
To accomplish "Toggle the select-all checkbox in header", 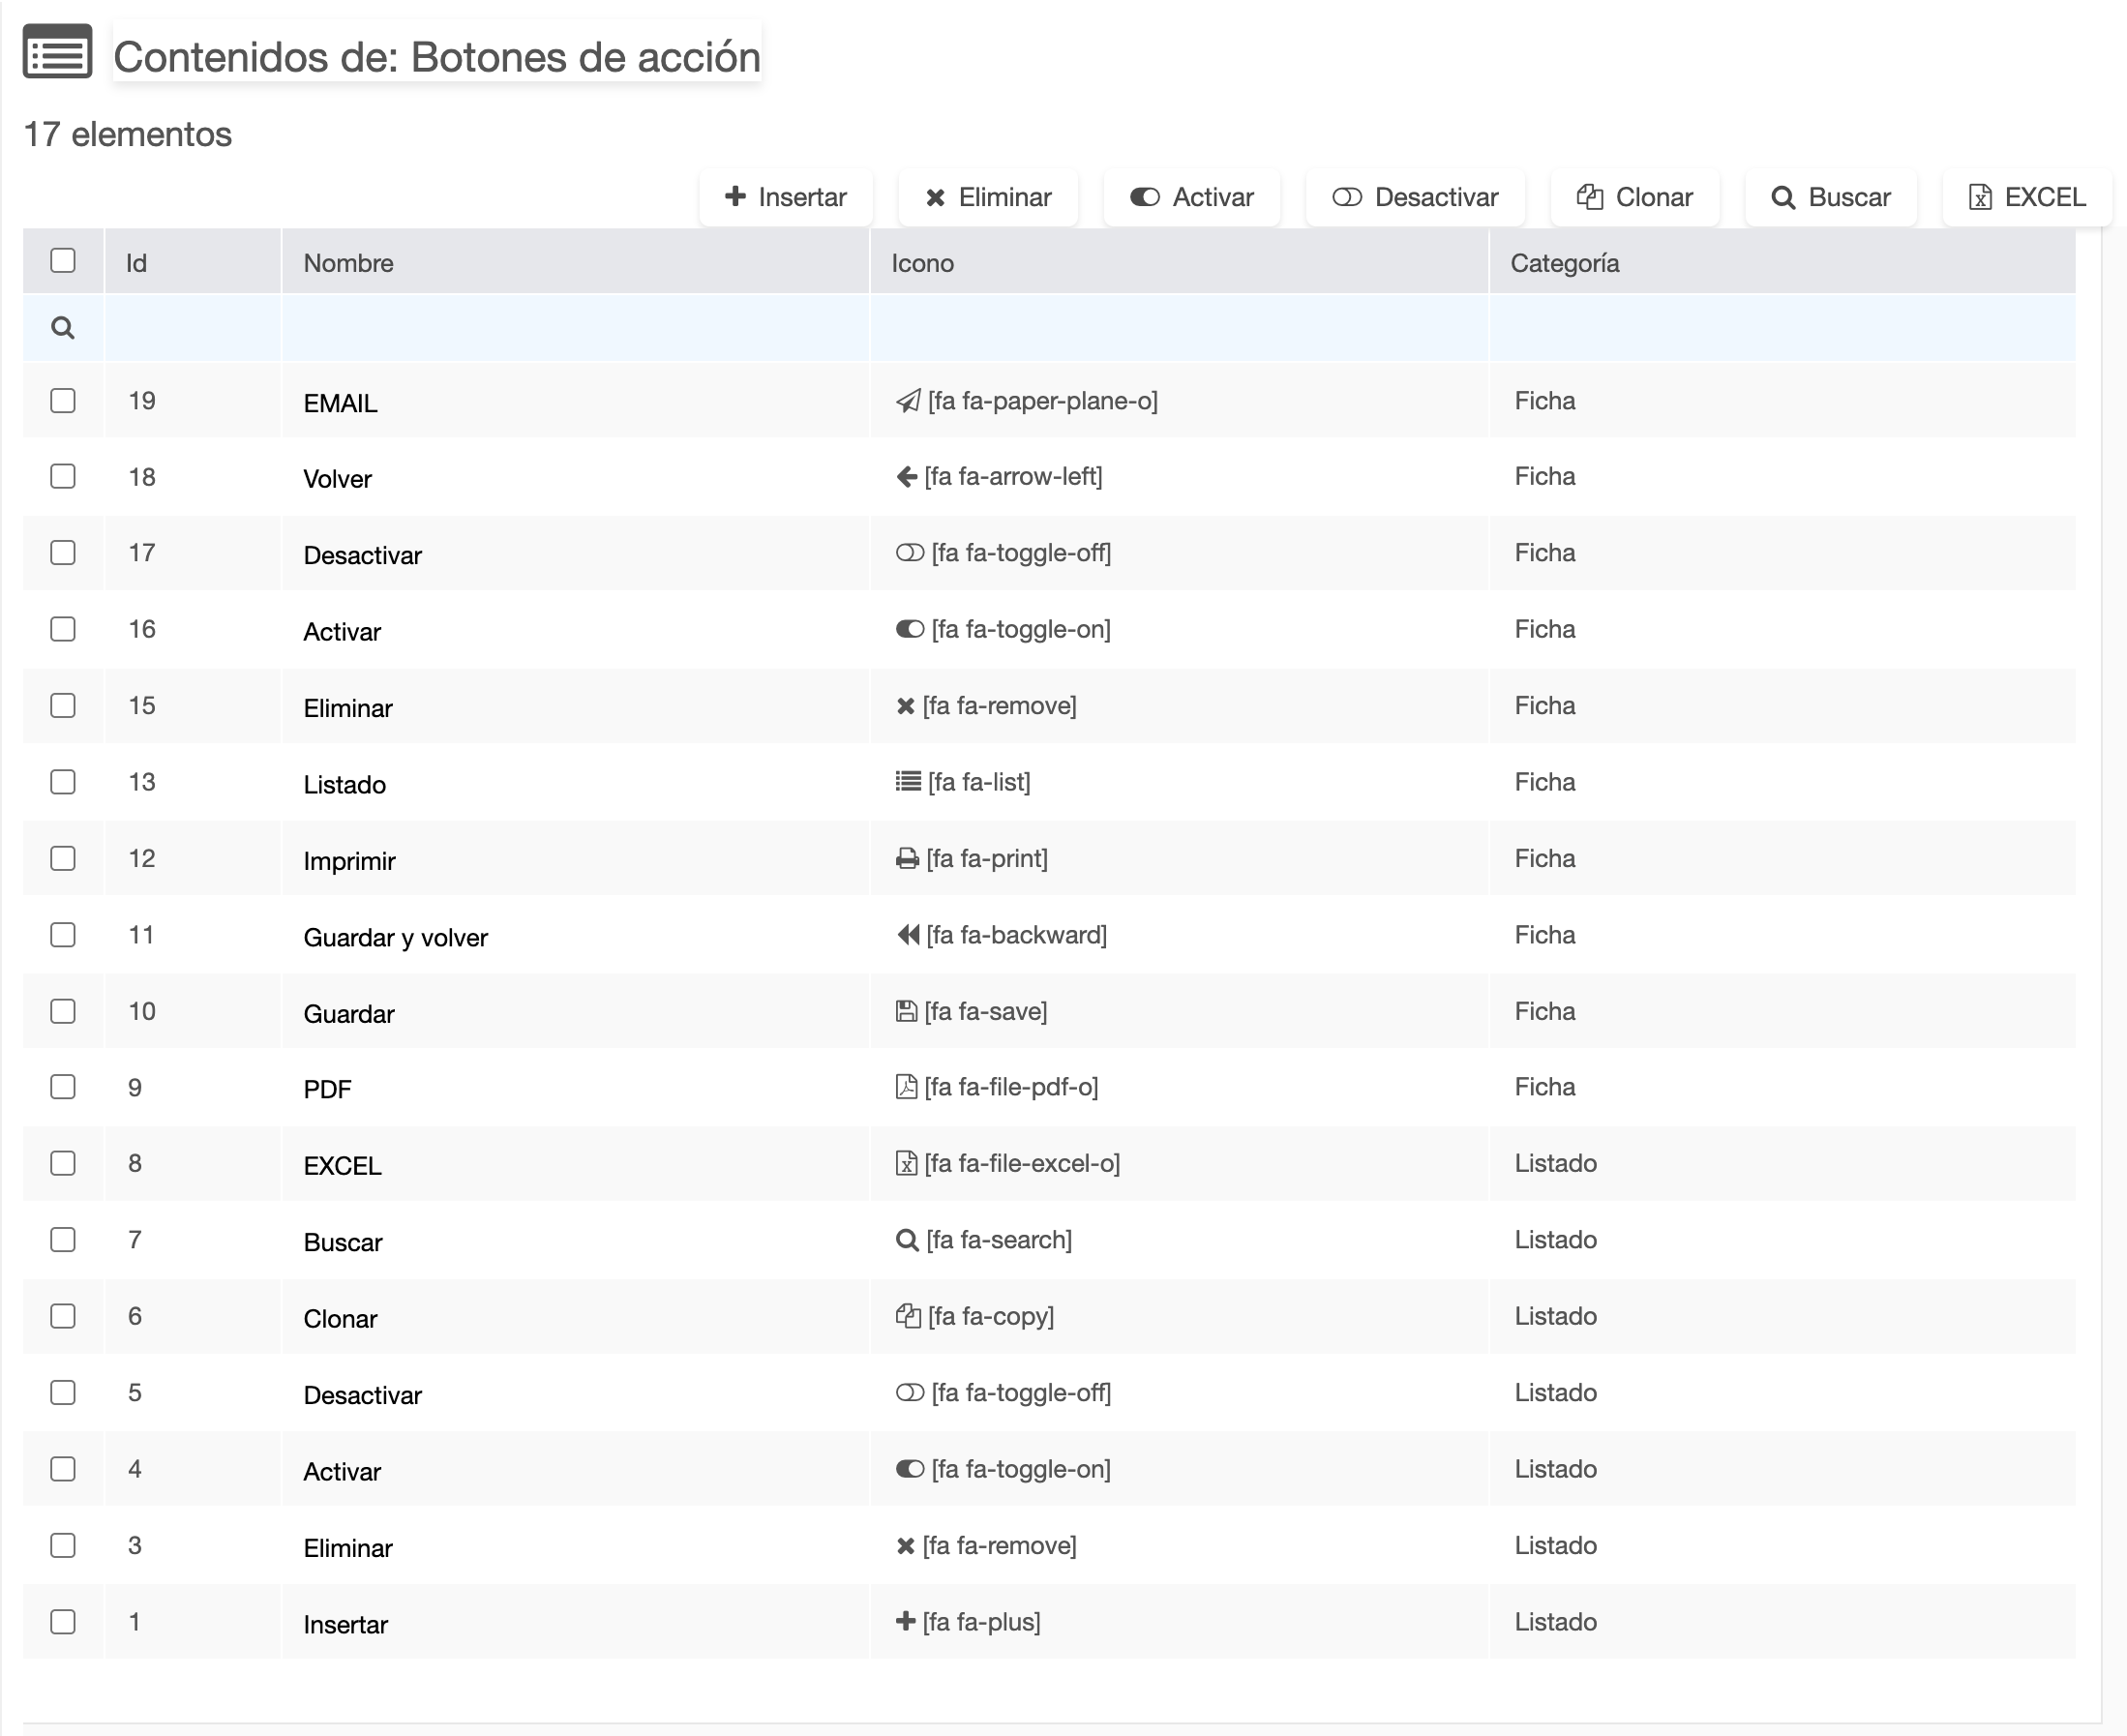I will 63,261.
